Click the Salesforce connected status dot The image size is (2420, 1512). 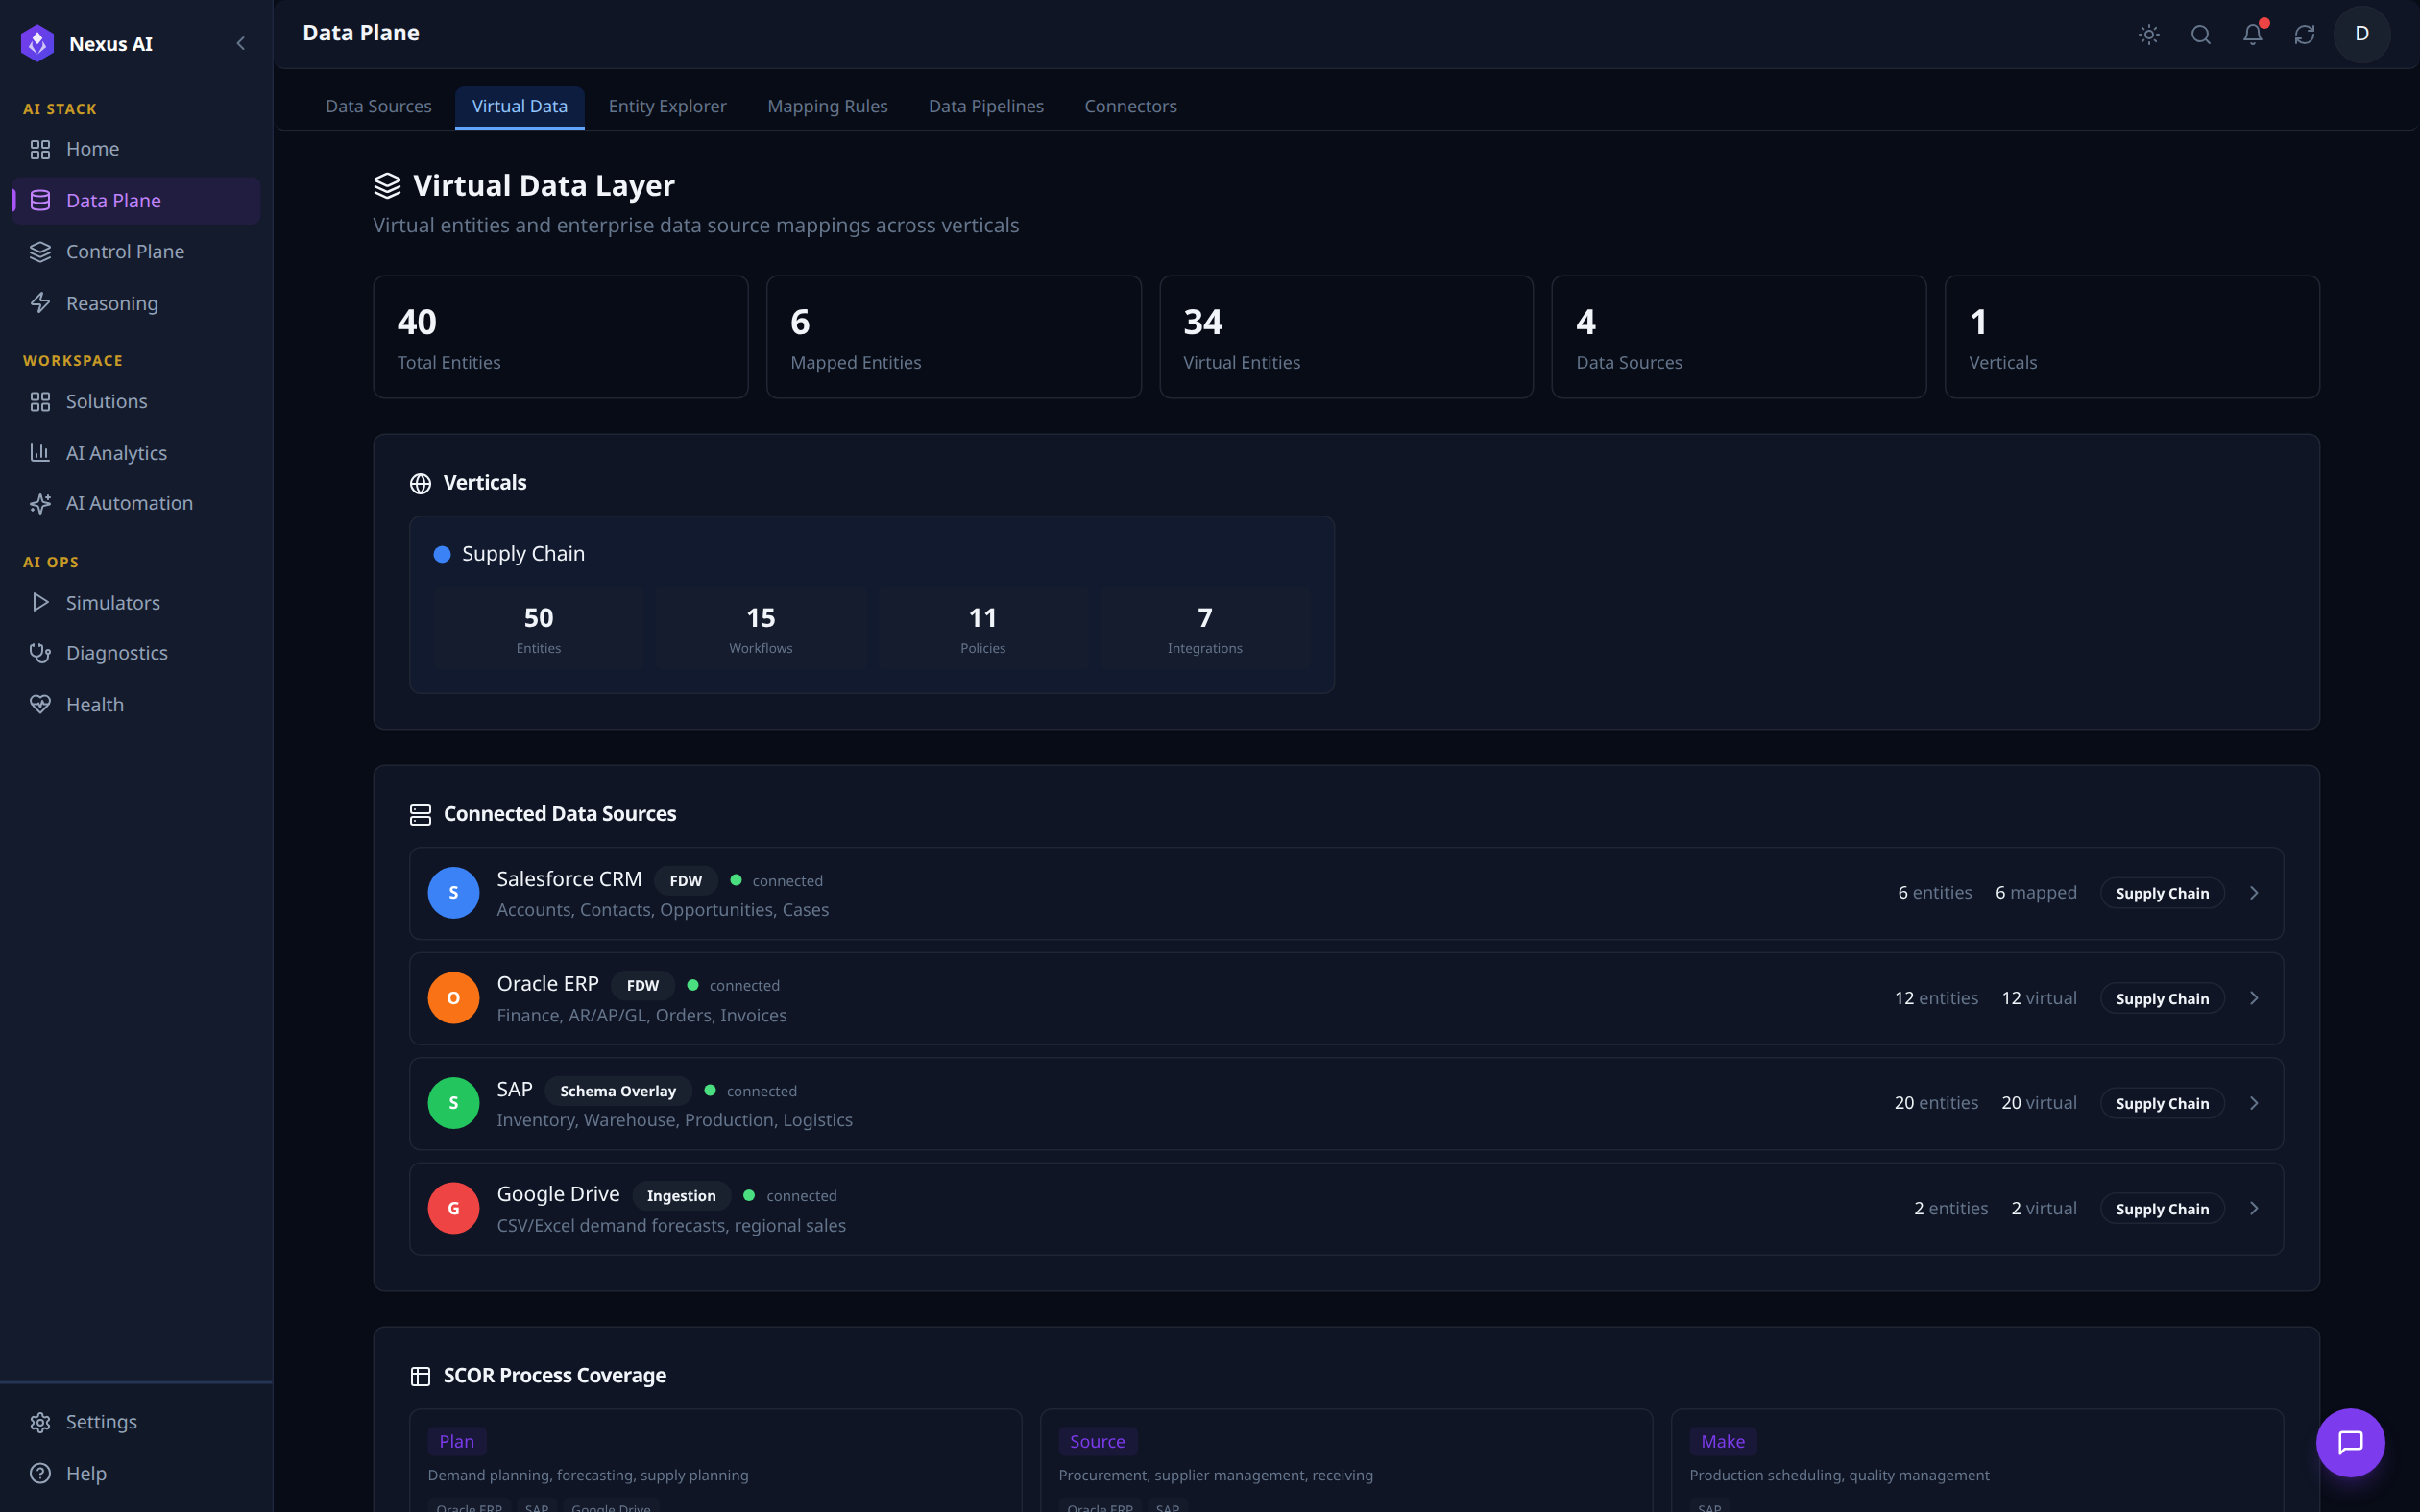736,880
